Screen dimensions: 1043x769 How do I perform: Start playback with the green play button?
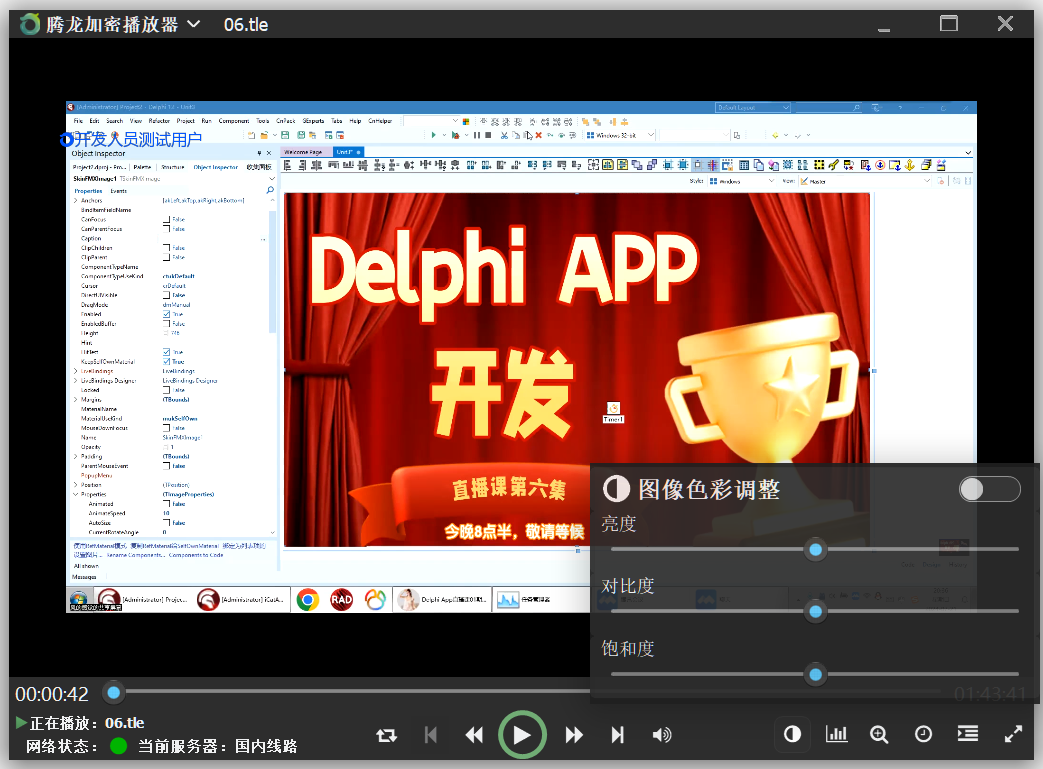click(522, 735)
